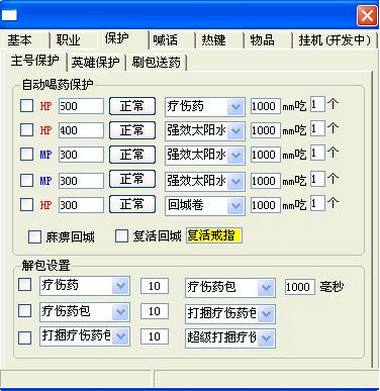The width and height of the screenshot is (380, 391).
Task: Click the 毫秒 unit label
Action: (x=331, y=287)
